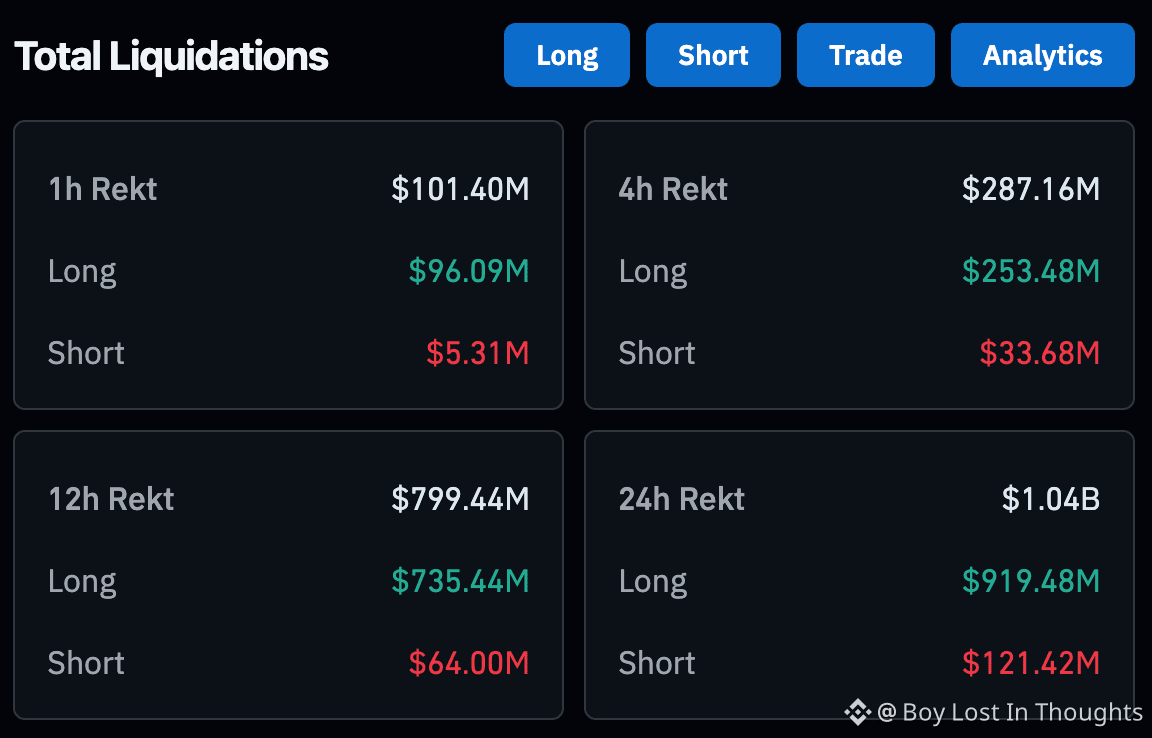1152x738 pixels.
Task: Open the Trade button
Action: pos(865,55)
